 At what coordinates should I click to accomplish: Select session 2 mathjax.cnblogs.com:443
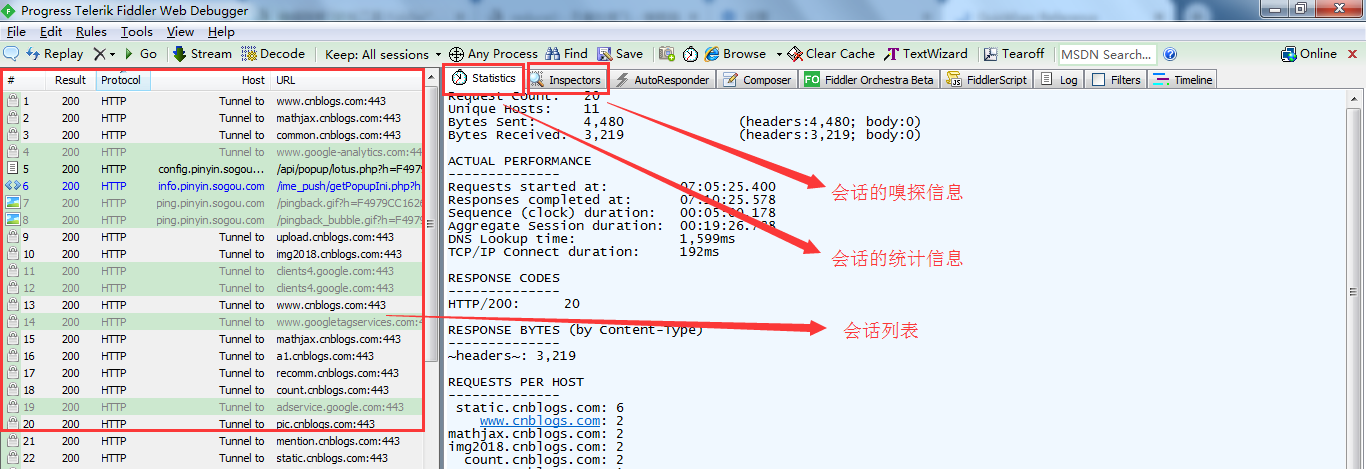point(212,118)
